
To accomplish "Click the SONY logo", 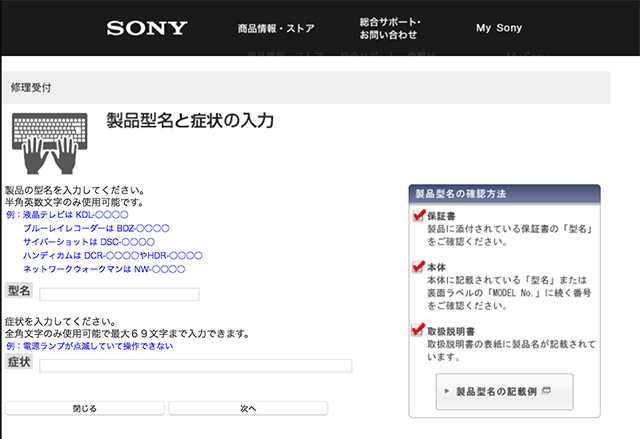I will coord(147,28).
